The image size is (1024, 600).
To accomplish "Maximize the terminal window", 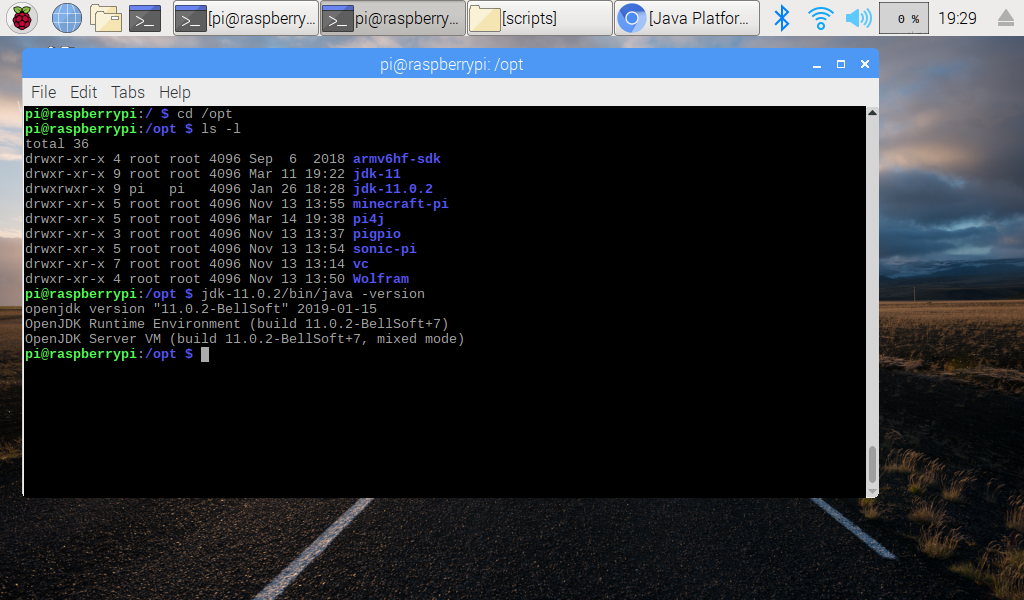I will click(841, 65).
